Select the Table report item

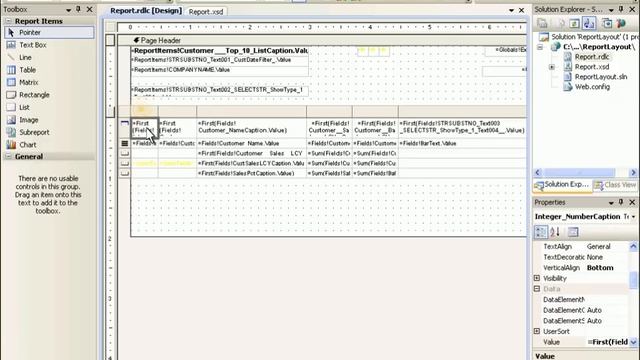(x=49, y=70)
